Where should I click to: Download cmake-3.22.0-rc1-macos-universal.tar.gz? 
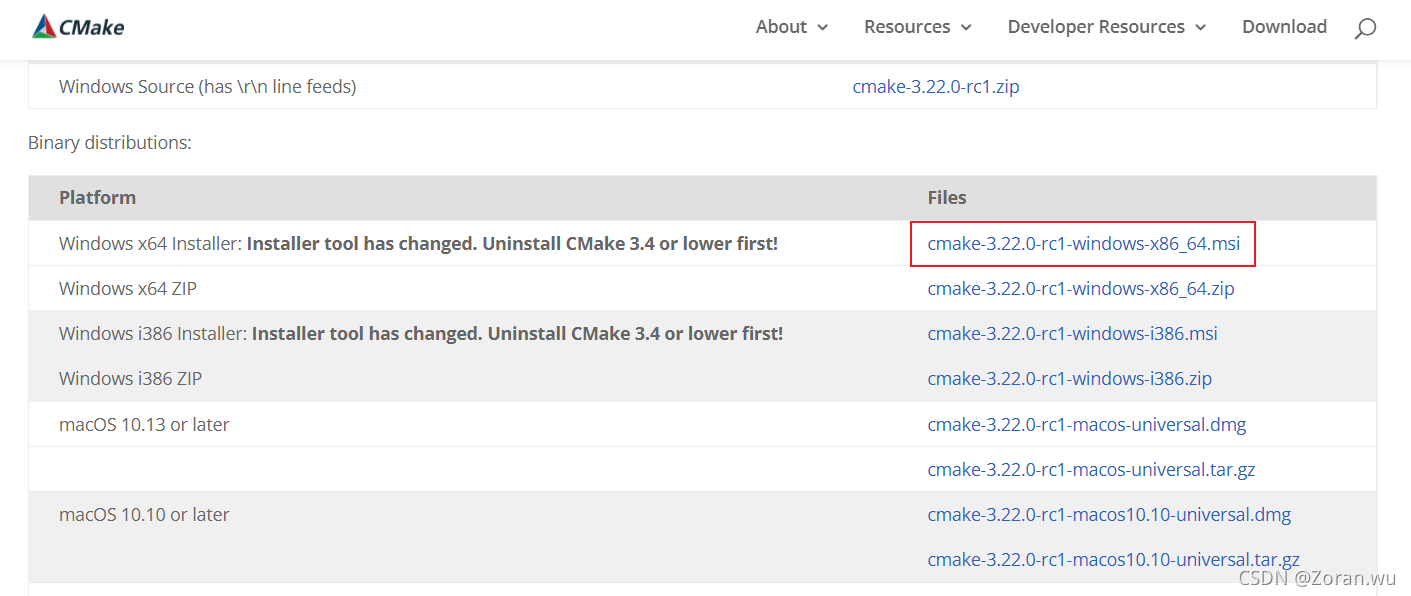[1091, 470]
